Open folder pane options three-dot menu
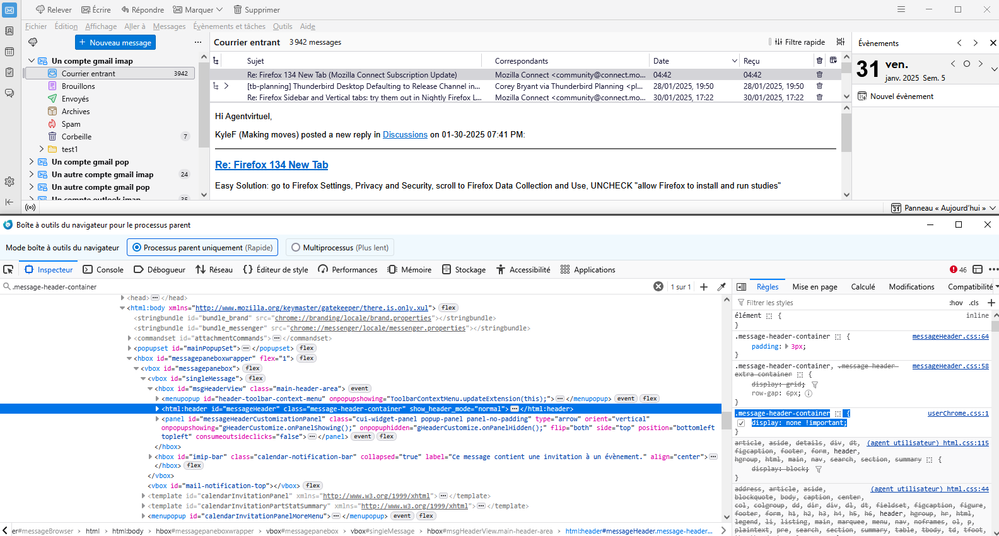The image size is (999, 536). click(x=198, y=42)
